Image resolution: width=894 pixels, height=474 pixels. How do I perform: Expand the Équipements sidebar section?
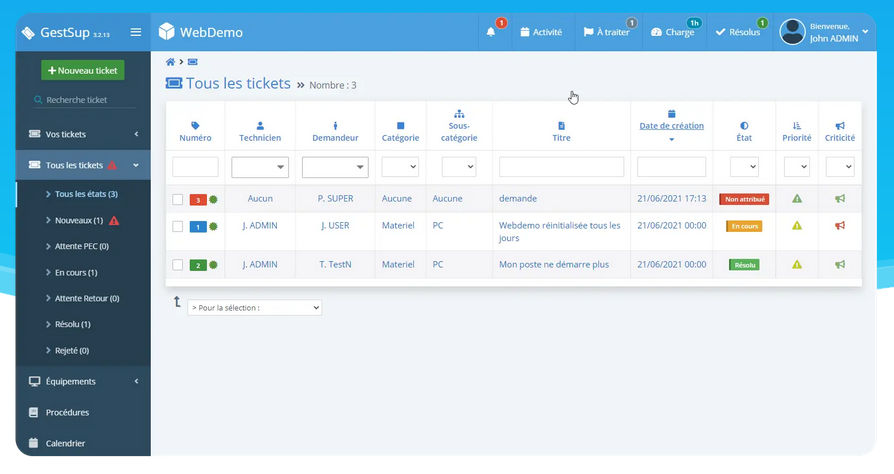click(83, 382)
